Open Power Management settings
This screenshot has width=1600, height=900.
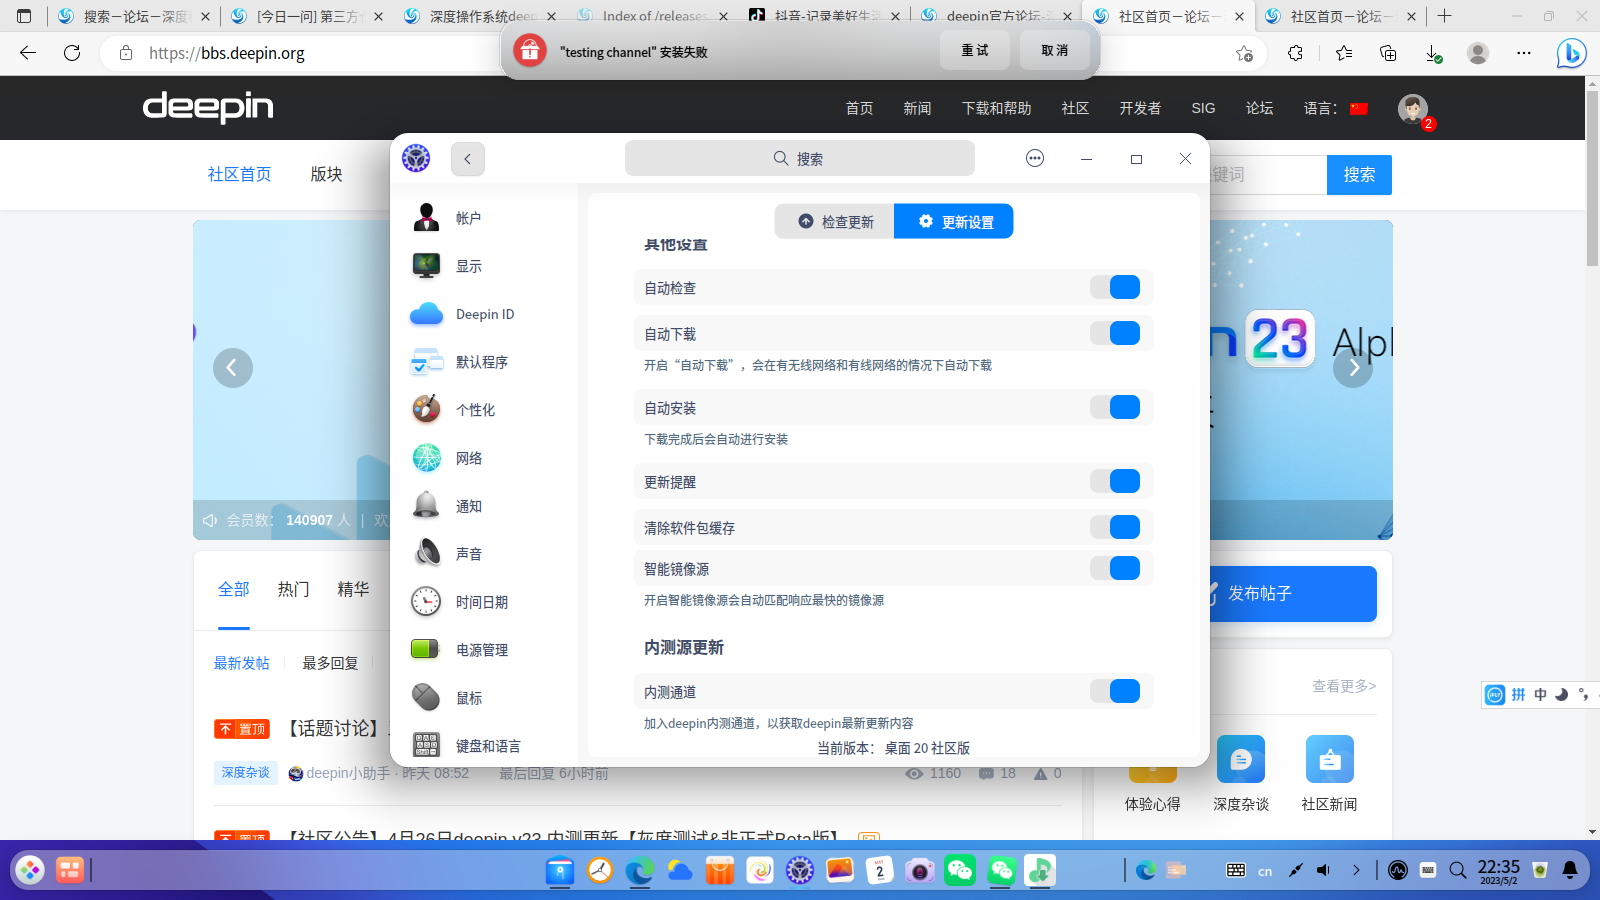pos(481,649)
